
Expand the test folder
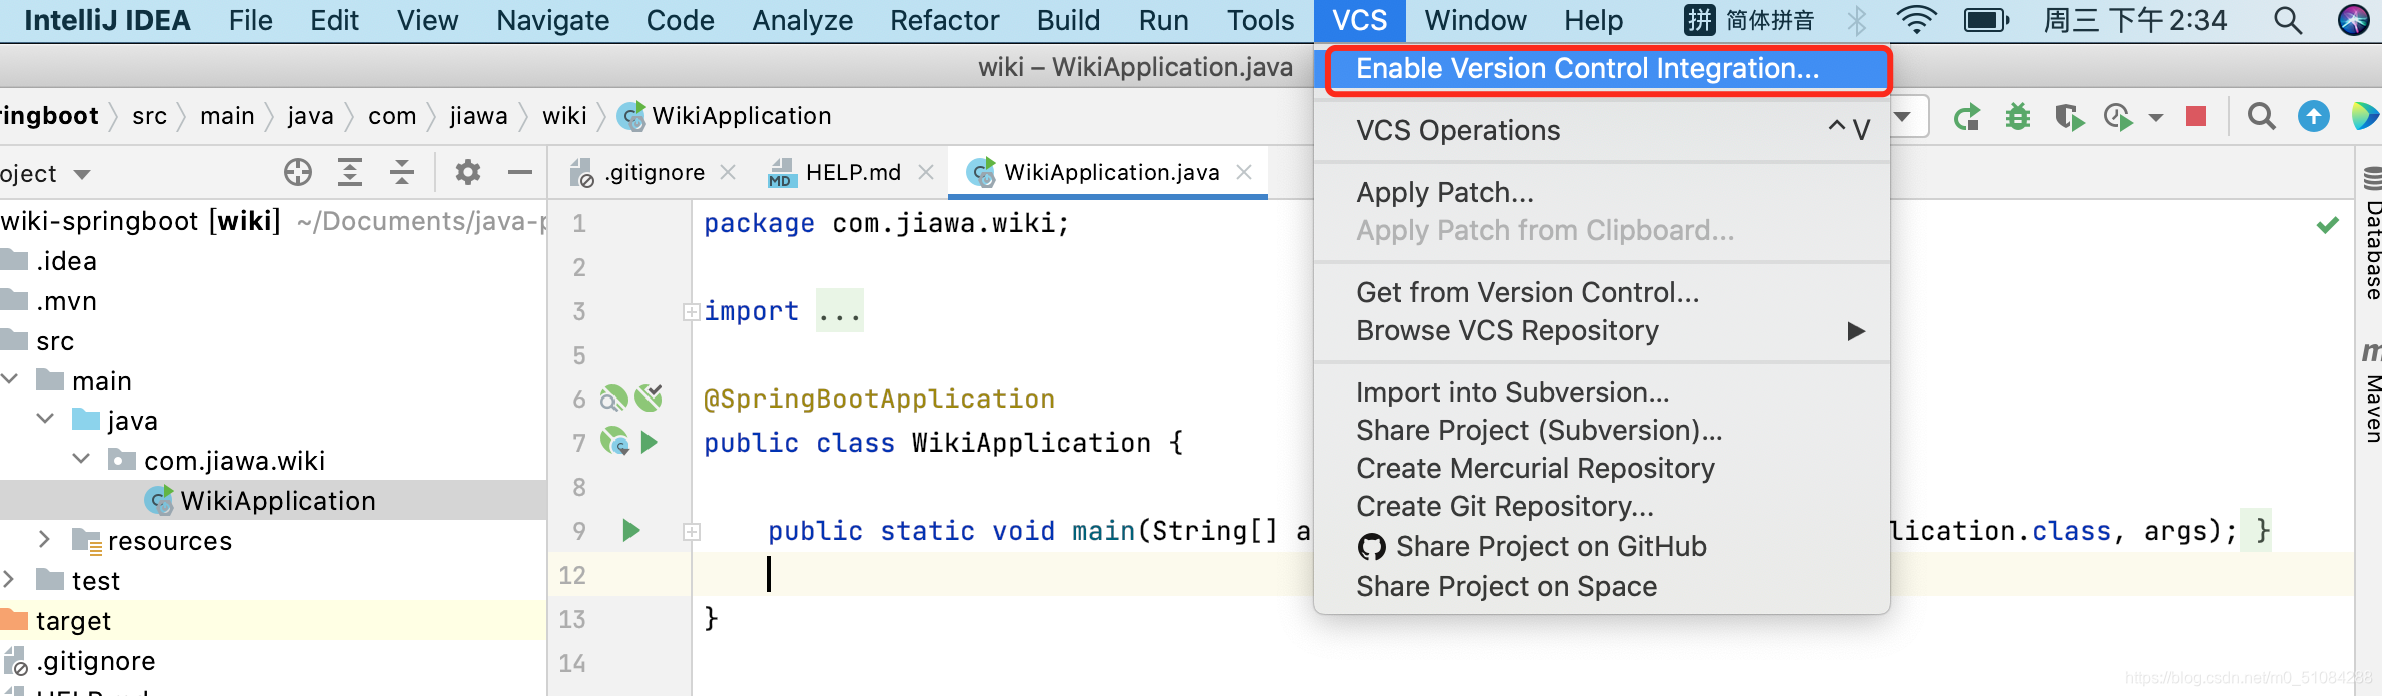(9, 580)
